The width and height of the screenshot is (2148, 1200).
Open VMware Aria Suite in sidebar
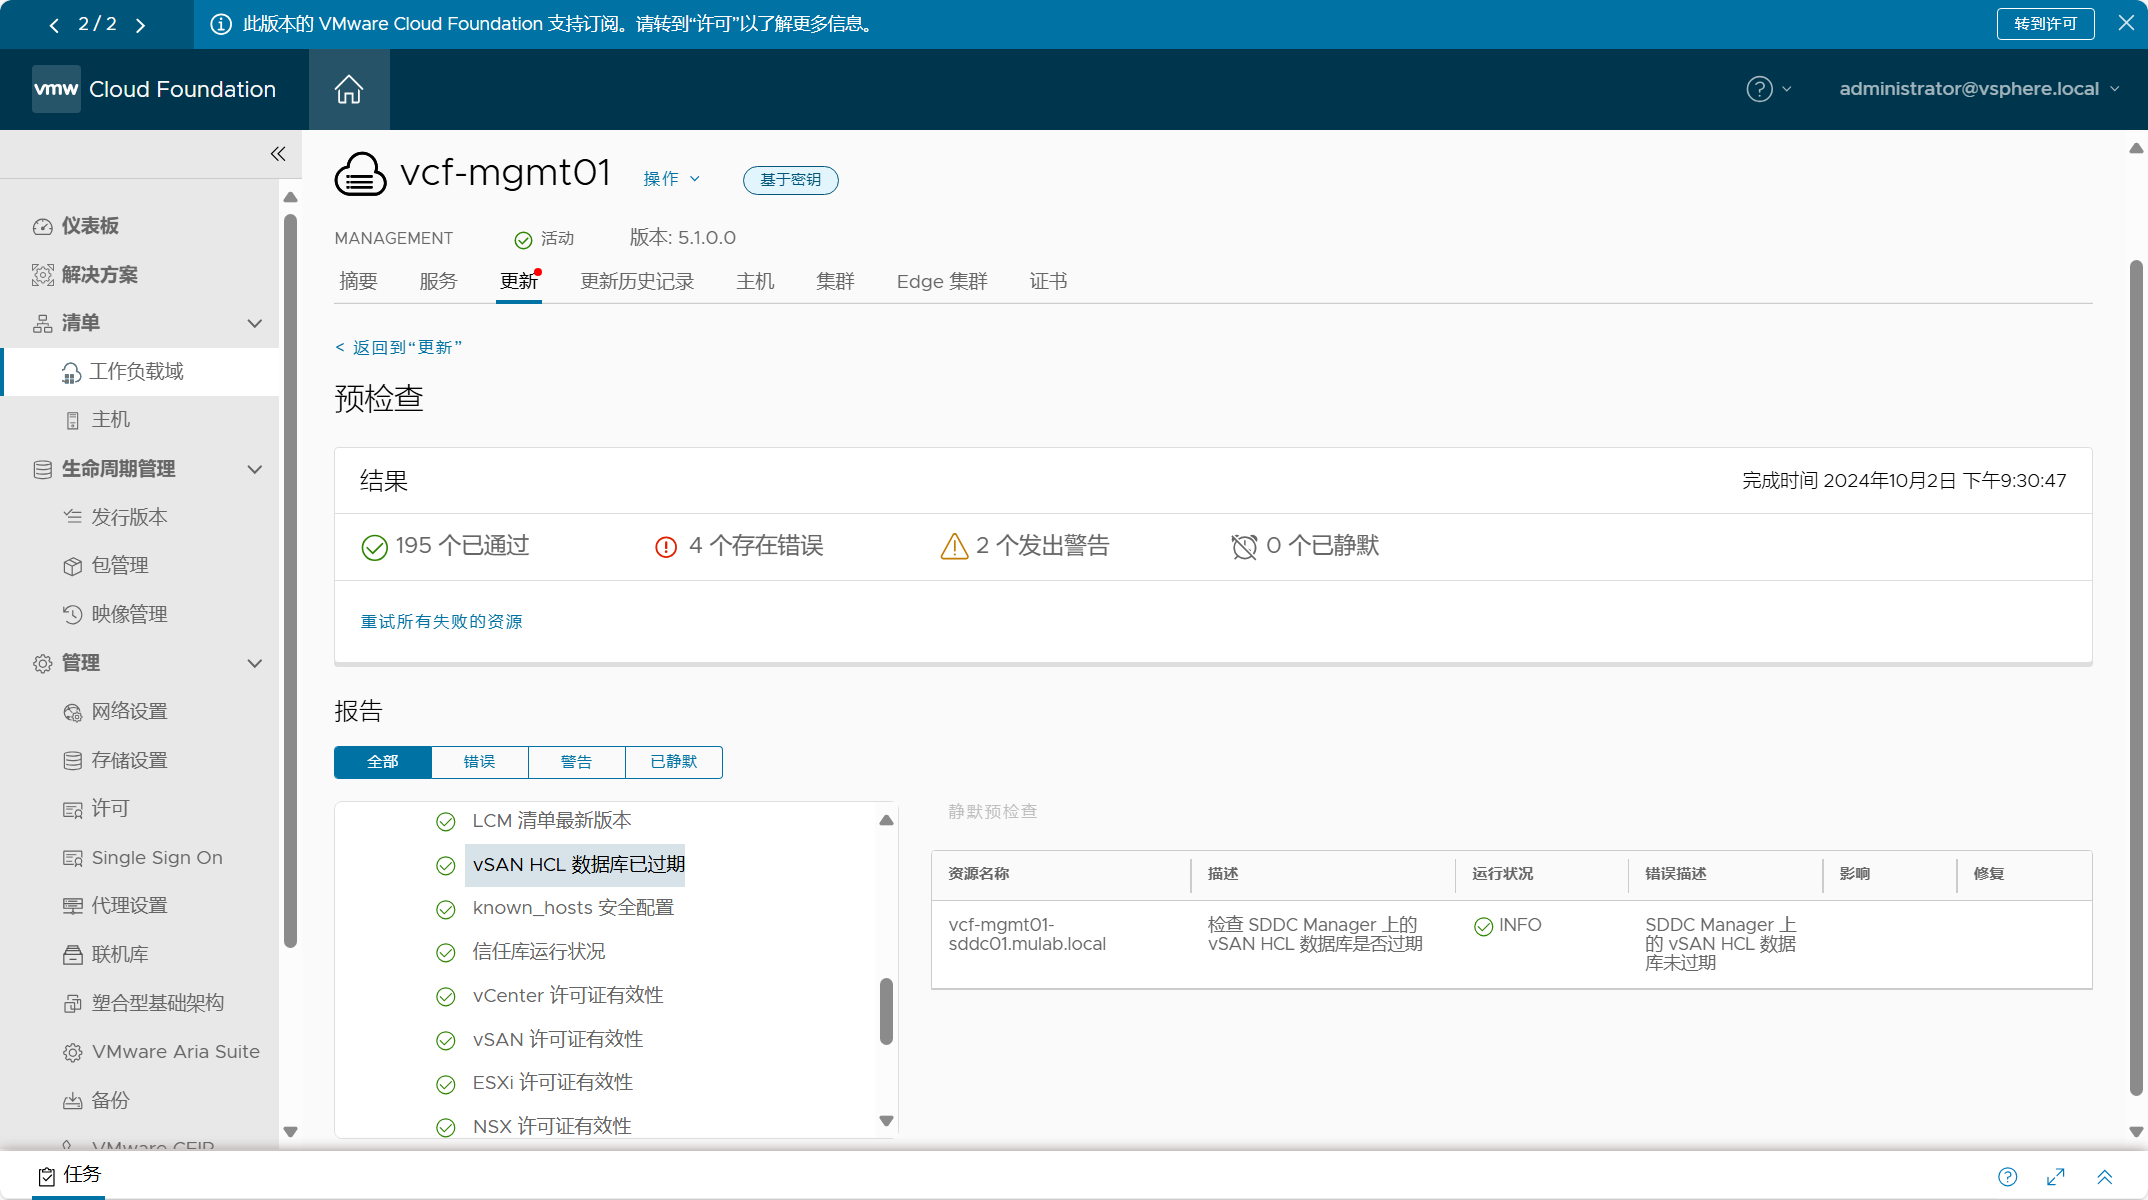coord(175,1052)
